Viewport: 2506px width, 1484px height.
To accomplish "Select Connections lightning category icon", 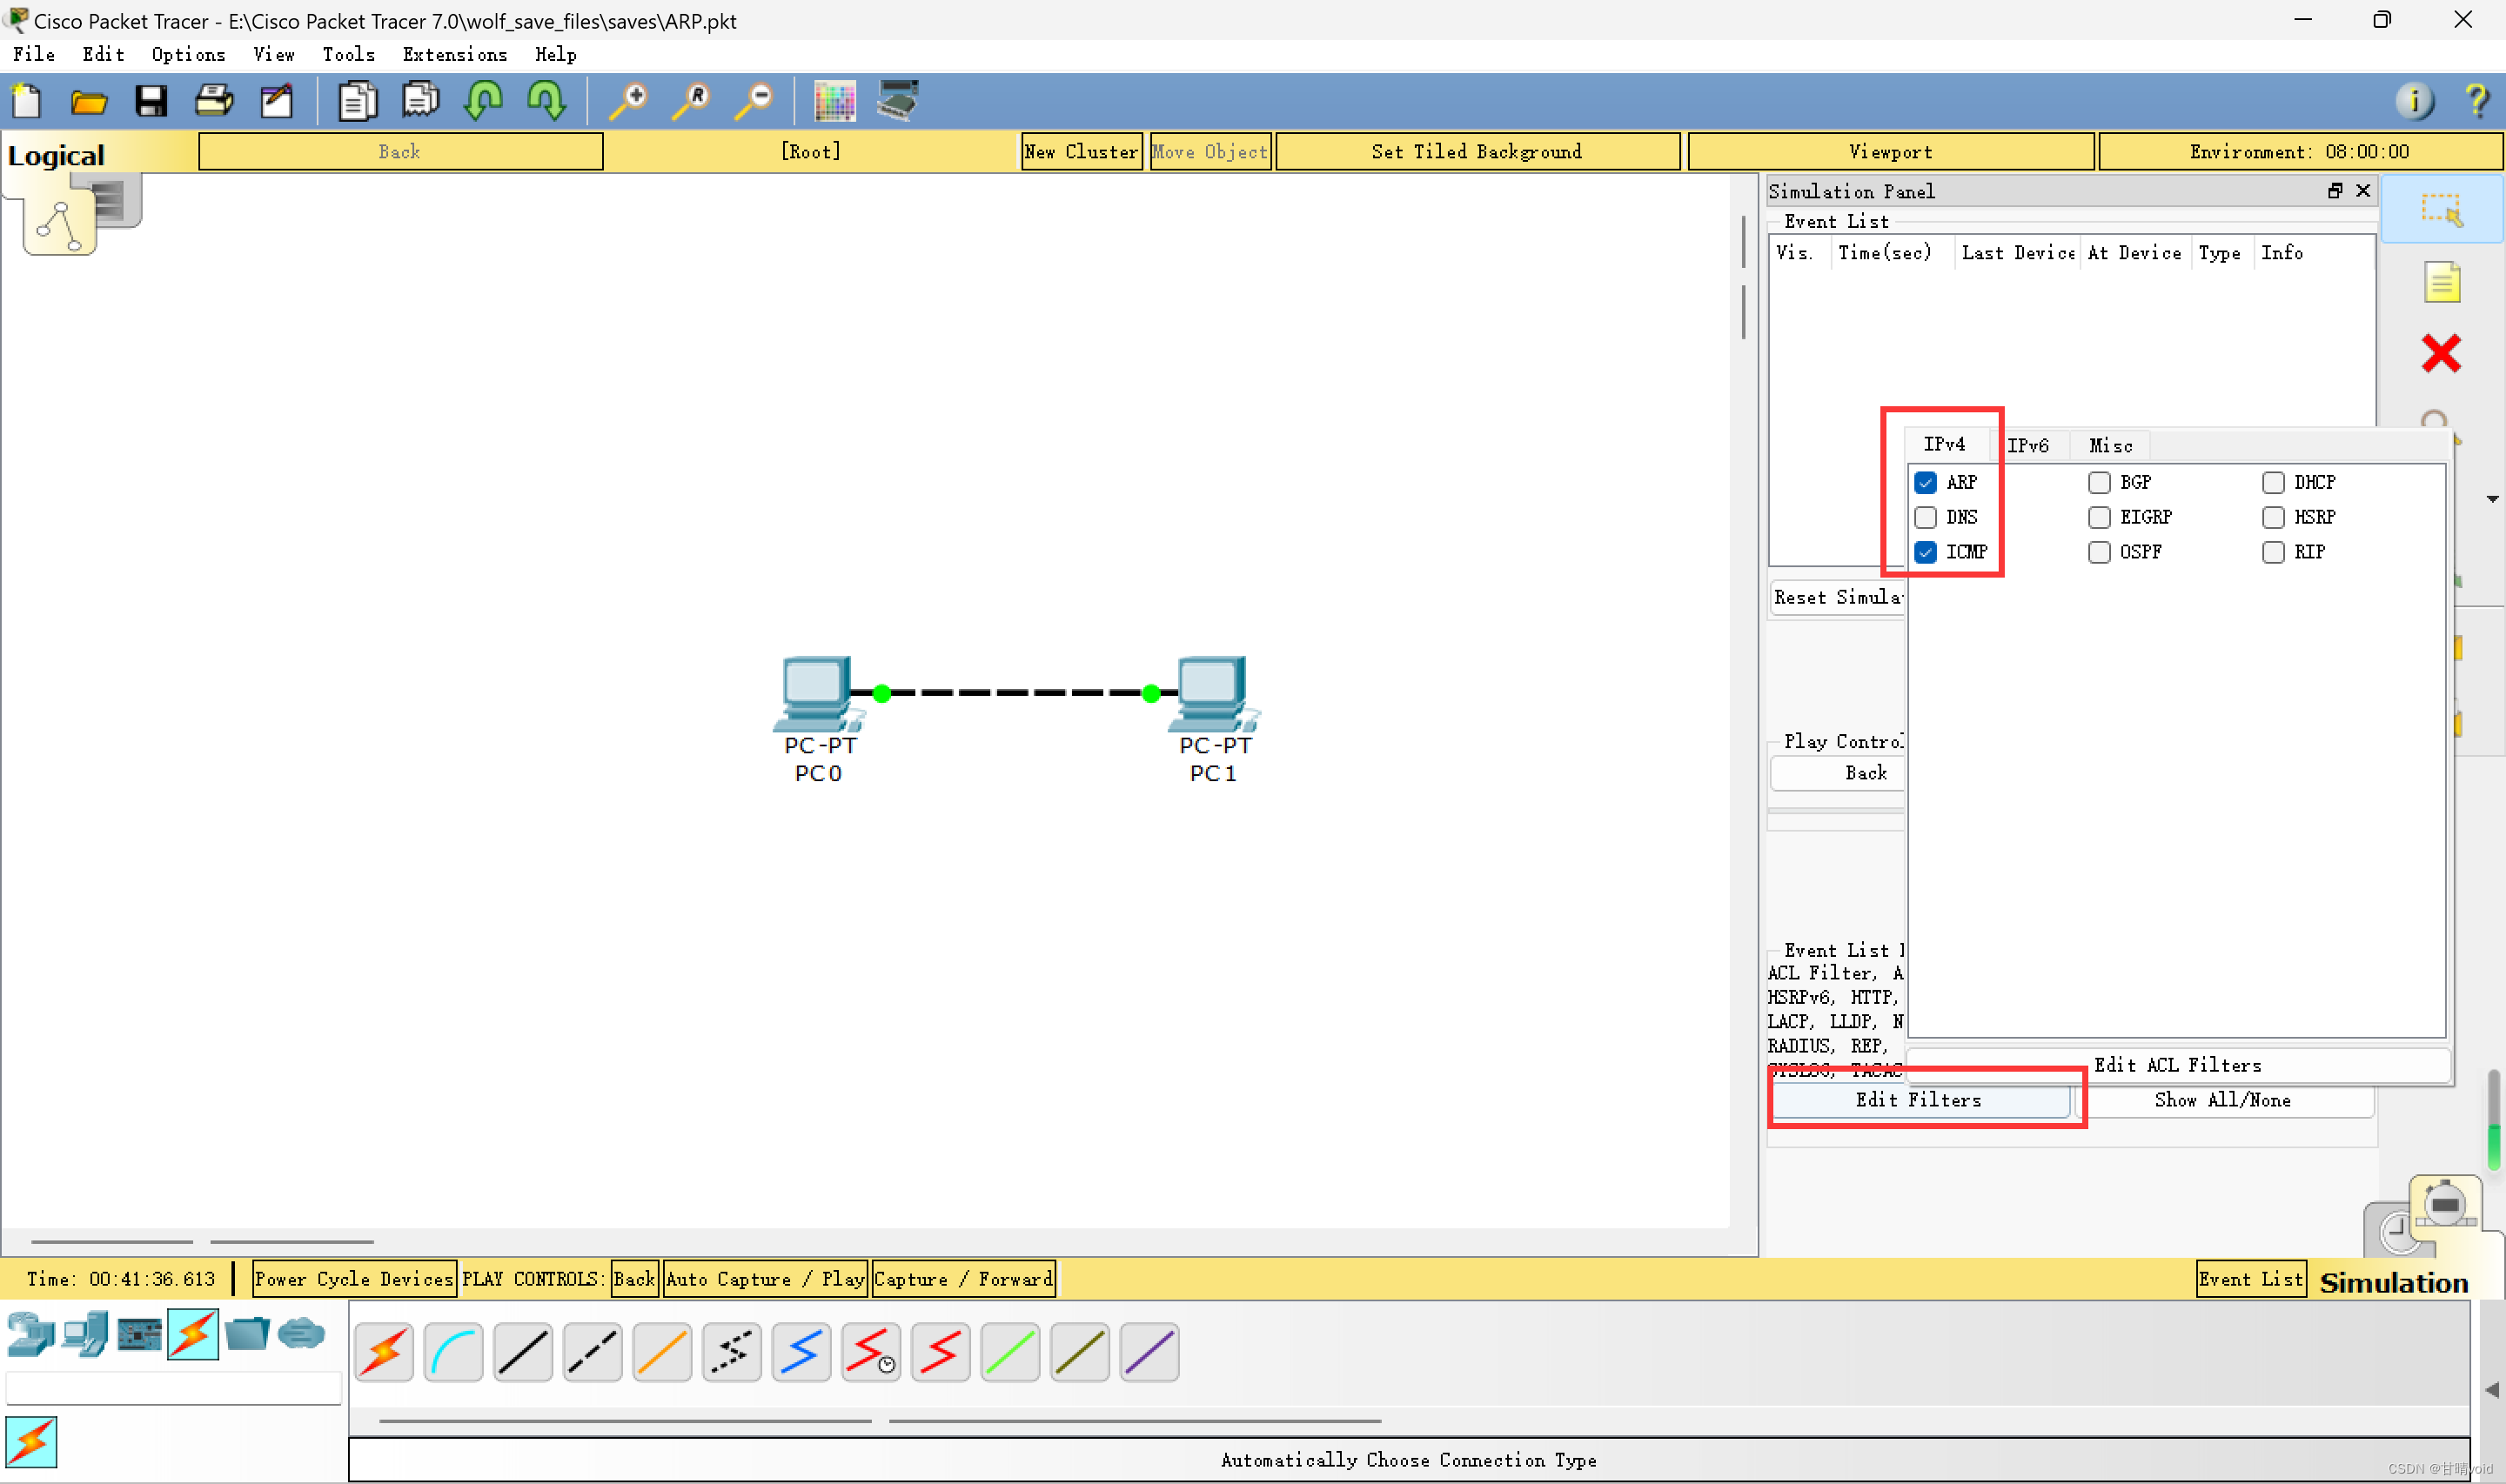I will [193, 1334].
